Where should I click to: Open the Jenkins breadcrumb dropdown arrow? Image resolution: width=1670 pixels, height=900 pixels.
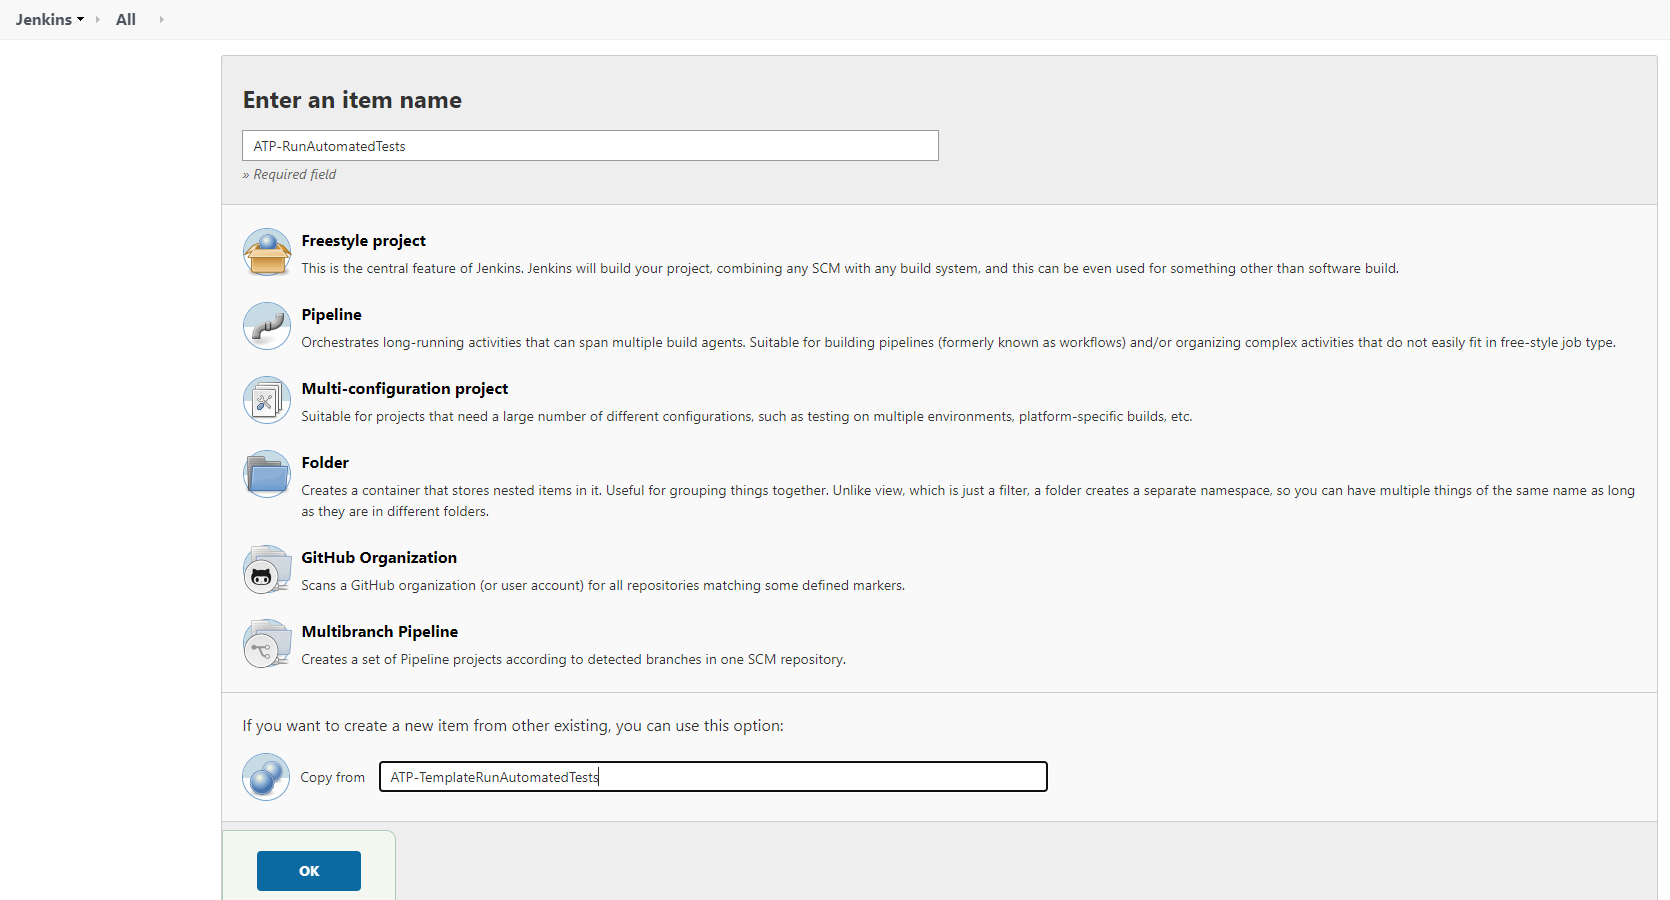pyautogui.click(x=81, y=19)
